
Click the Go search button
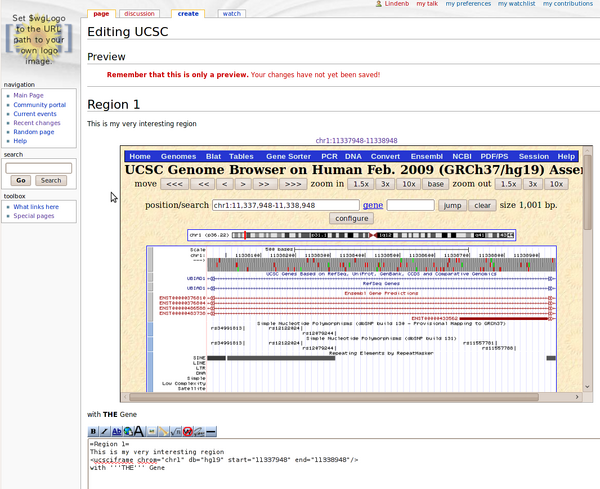[20, 180]
